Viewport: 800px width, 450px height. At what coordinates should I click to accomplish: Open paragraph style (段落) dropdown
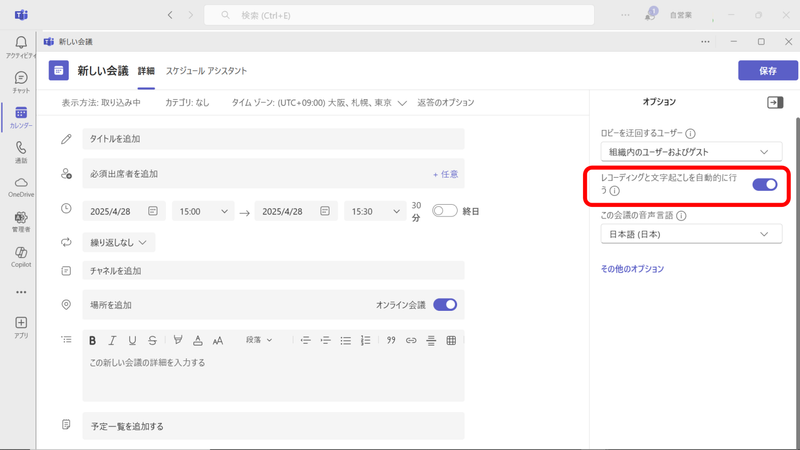259,340
